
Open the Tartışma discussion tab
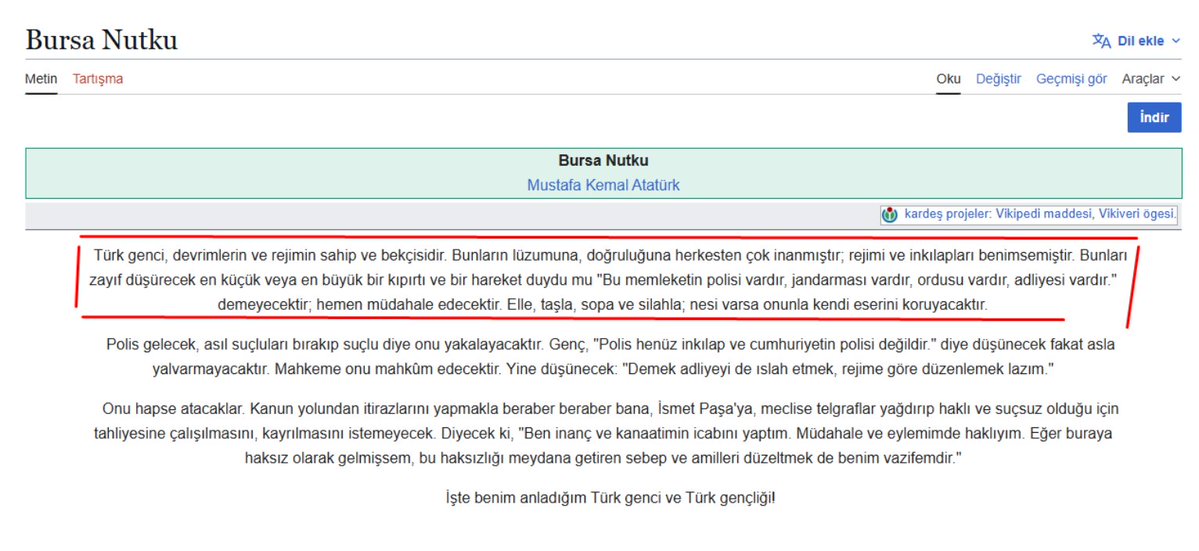pos(98,79)
